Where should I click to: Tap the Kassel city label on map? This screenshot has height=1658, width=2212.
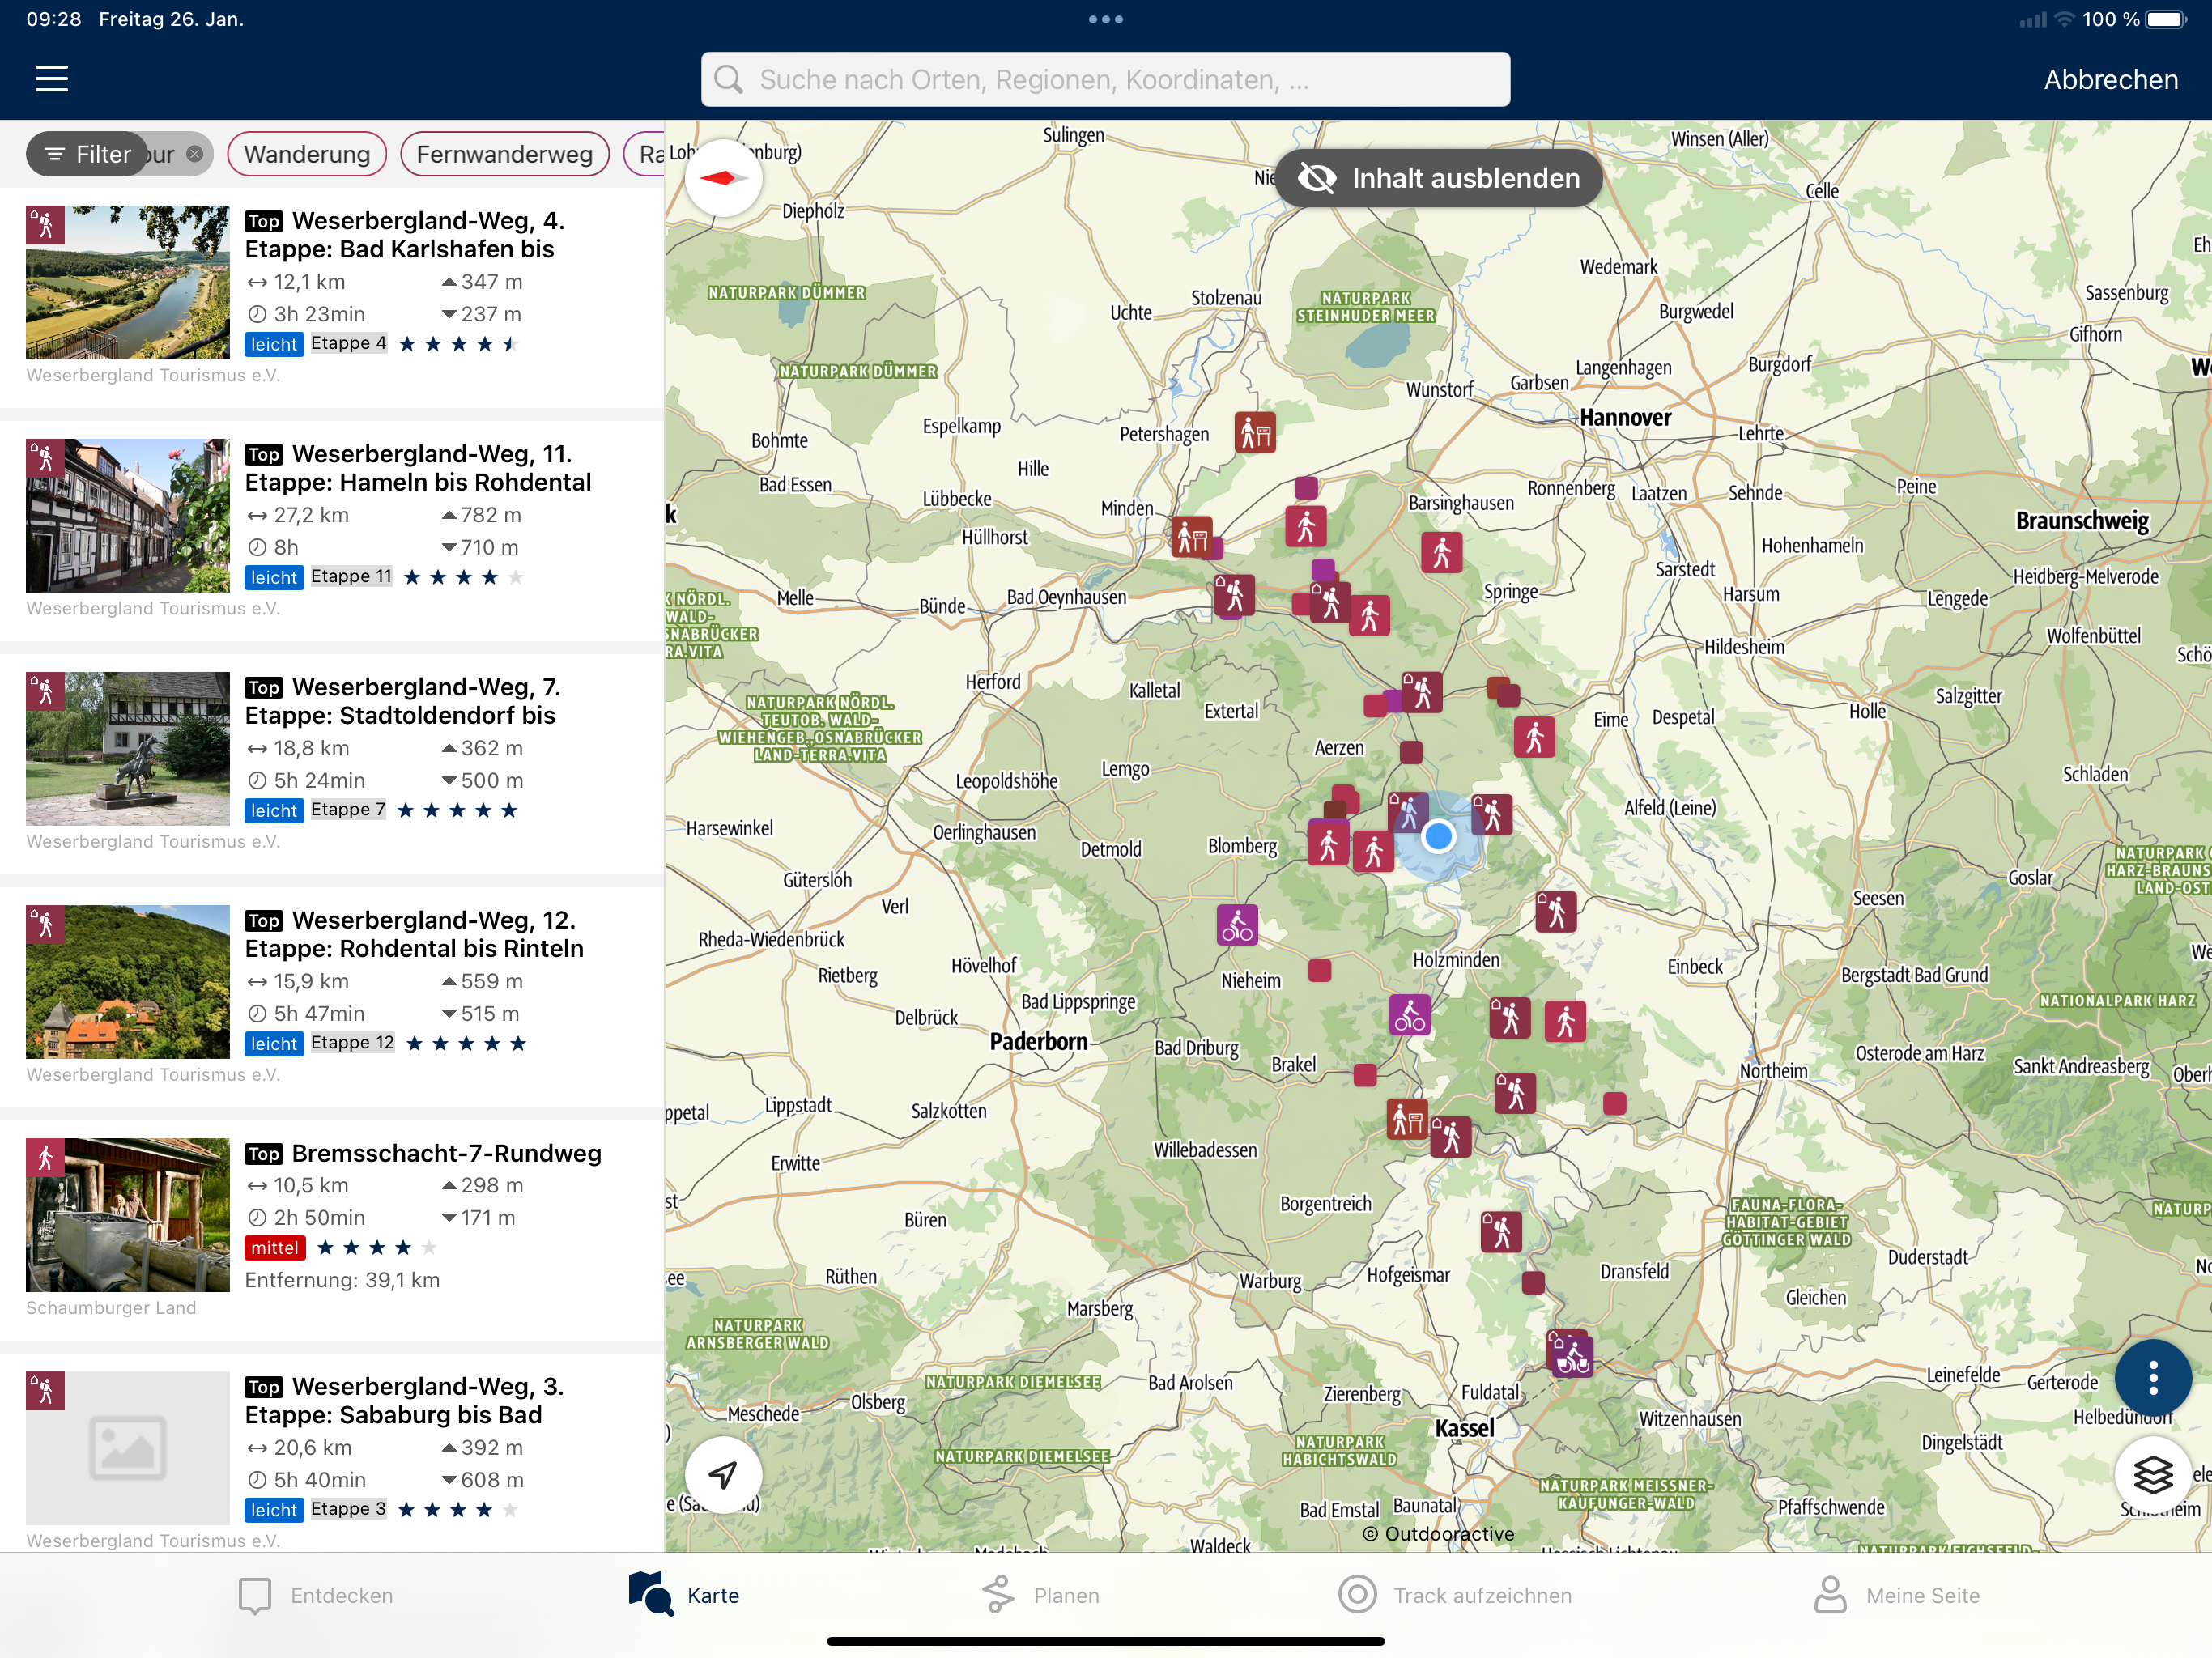click(x=1464, y=1428)
